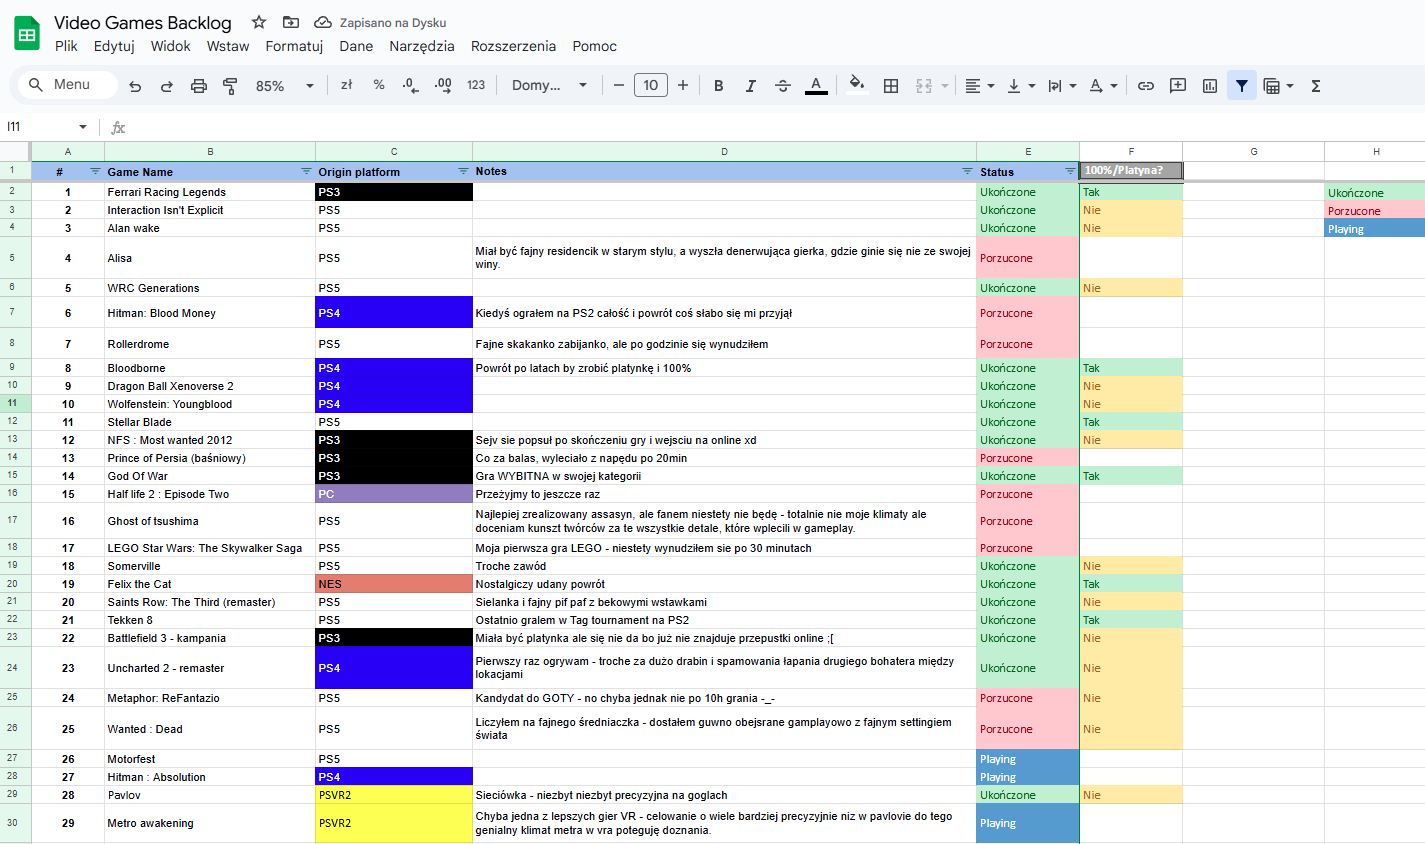The width and height of the screenshot is (1425, 844).
Task: Open the borders tool
Action: coord(891,86)
